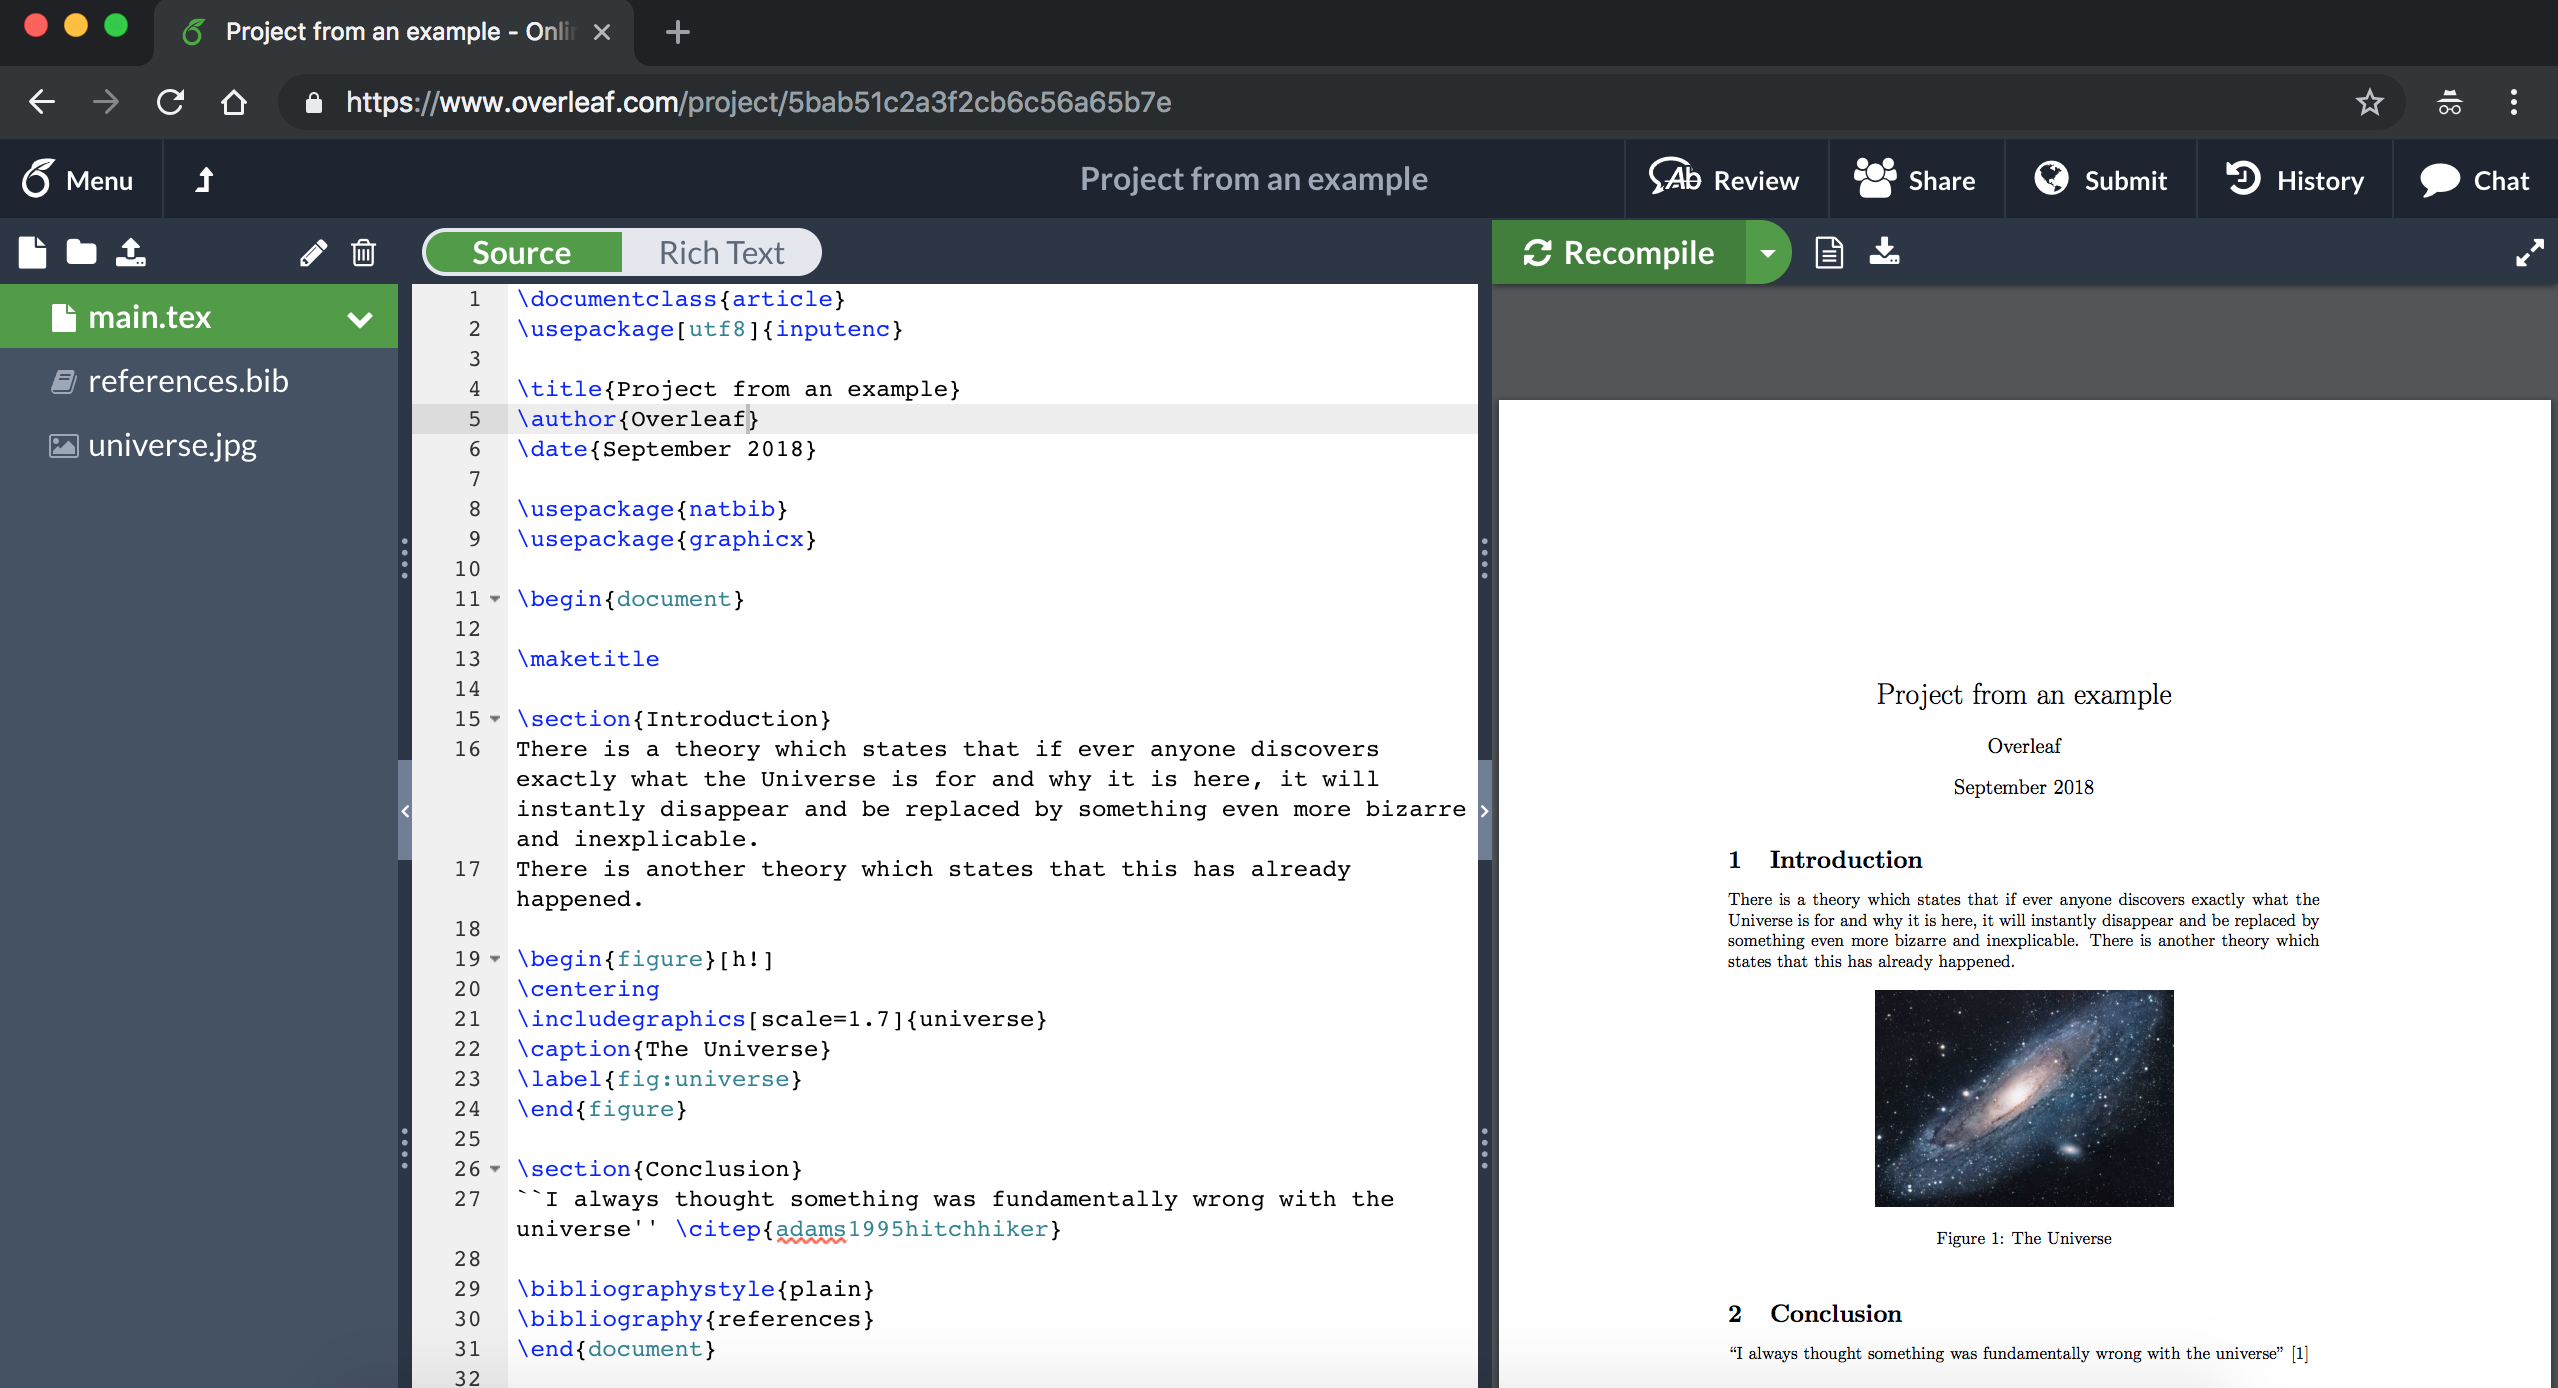Open the download compiled PDF icon
The image size is (2558, 1388).
click(1881, 251)
